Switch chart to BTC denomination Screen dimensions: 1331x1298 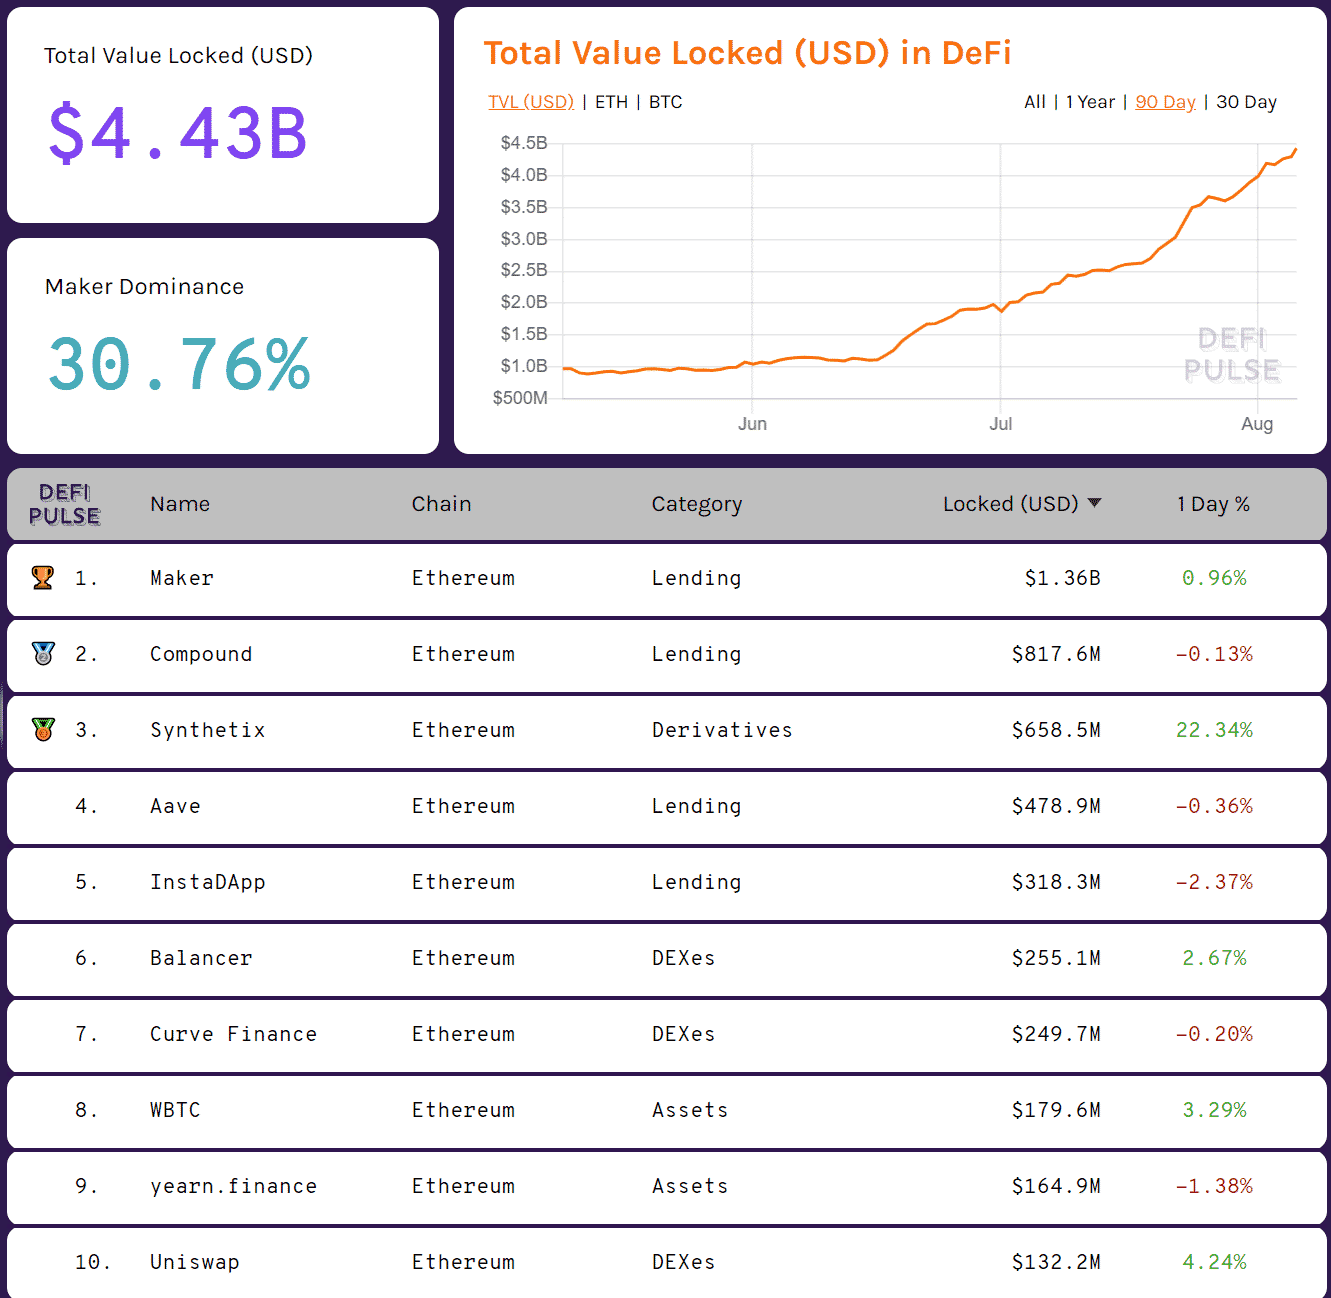pyautogui.click(x=665, y=102)
